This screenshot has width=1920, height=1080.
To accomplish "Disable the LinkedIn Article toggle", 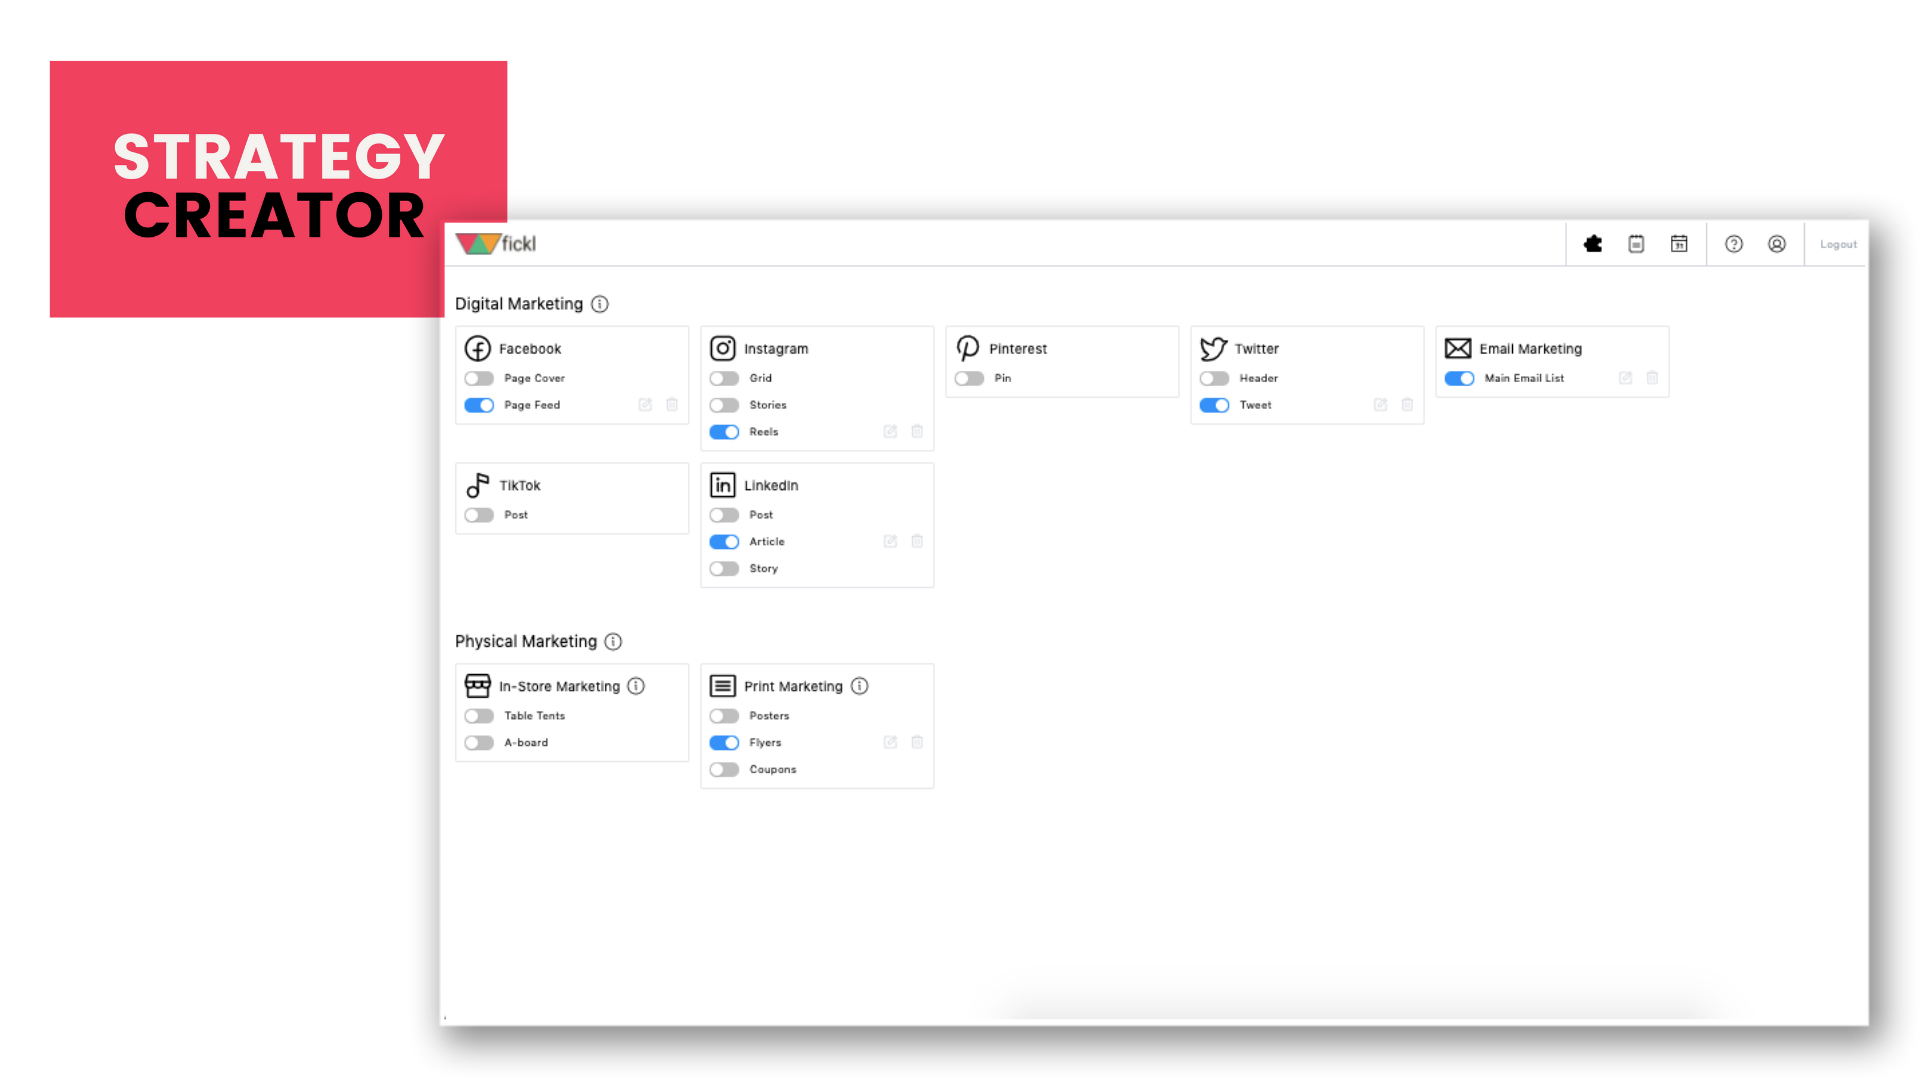I will click(724, 541).
